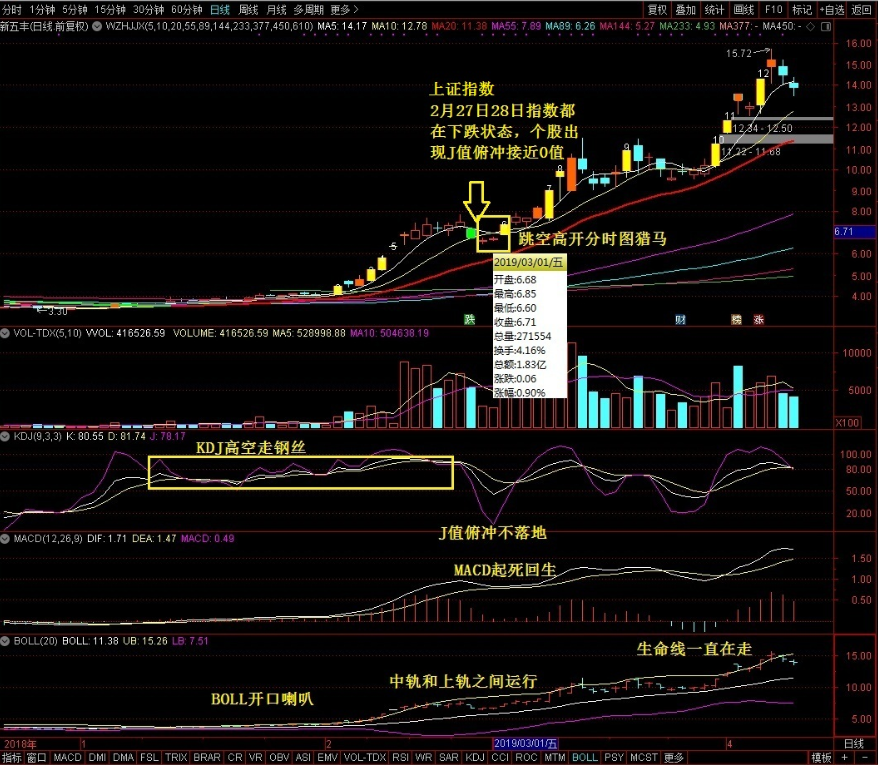
Task: Select the 1分钟 period tab
Action: click(43, 10)
